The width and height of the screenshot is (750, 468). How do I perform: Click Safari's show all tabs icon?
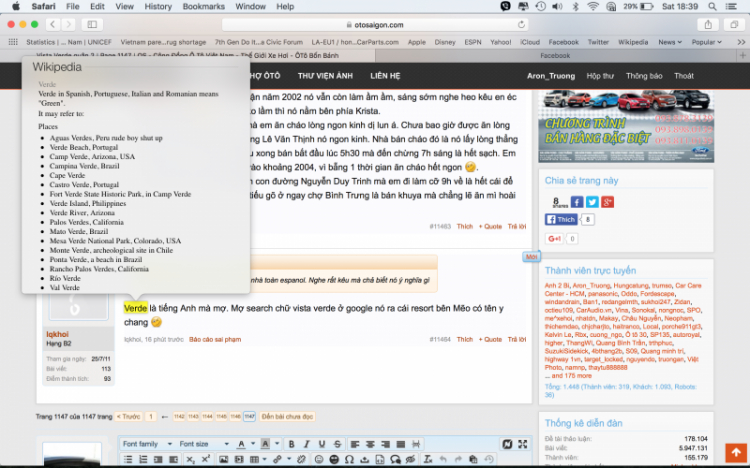(x=734, y=24)
